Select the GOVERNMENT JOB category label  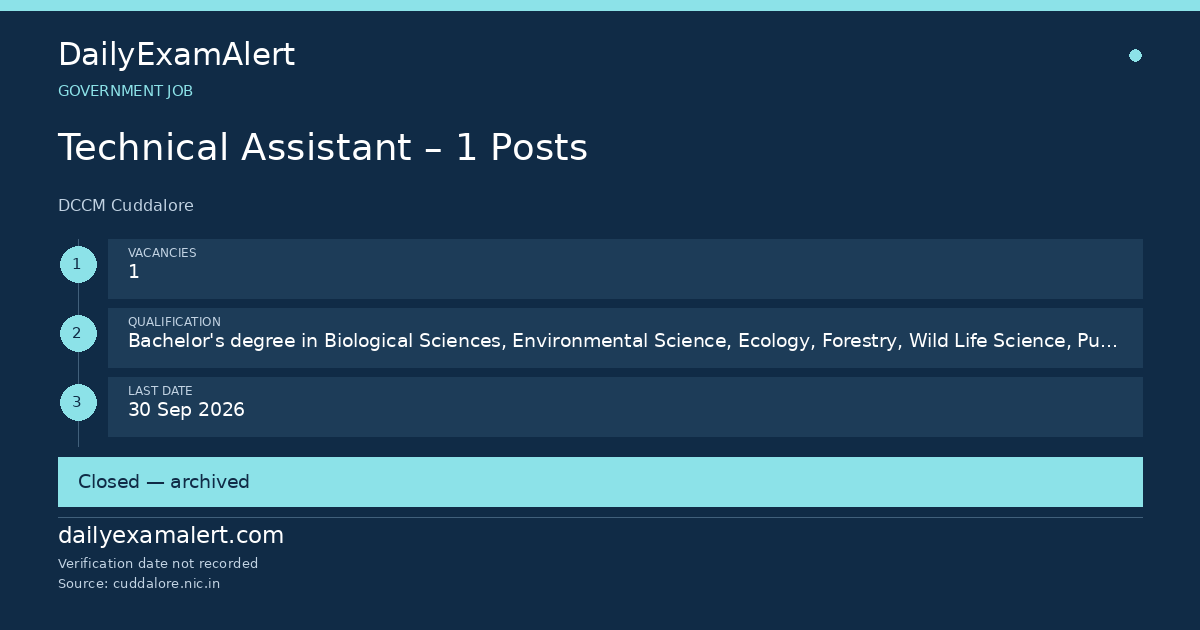click(125, 91)
